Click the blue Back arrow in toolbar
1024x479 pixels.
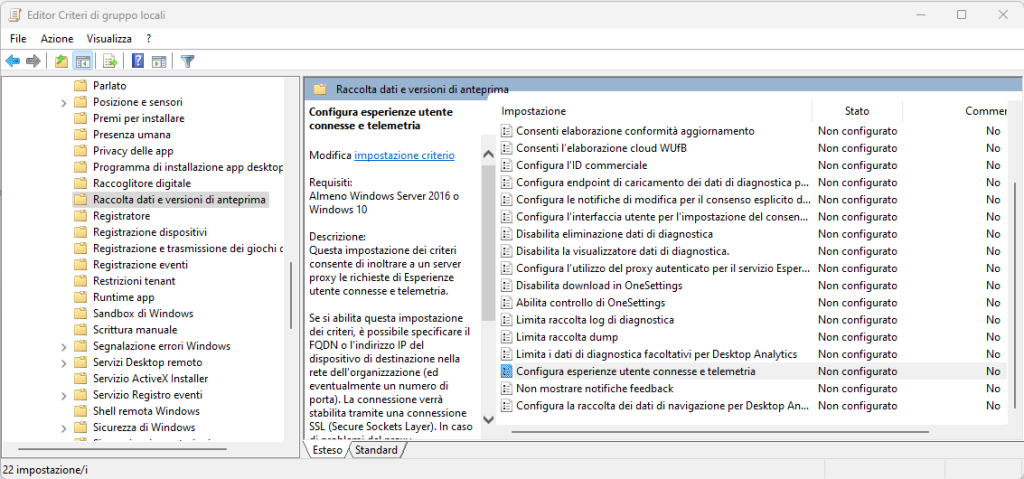point(13,61)
